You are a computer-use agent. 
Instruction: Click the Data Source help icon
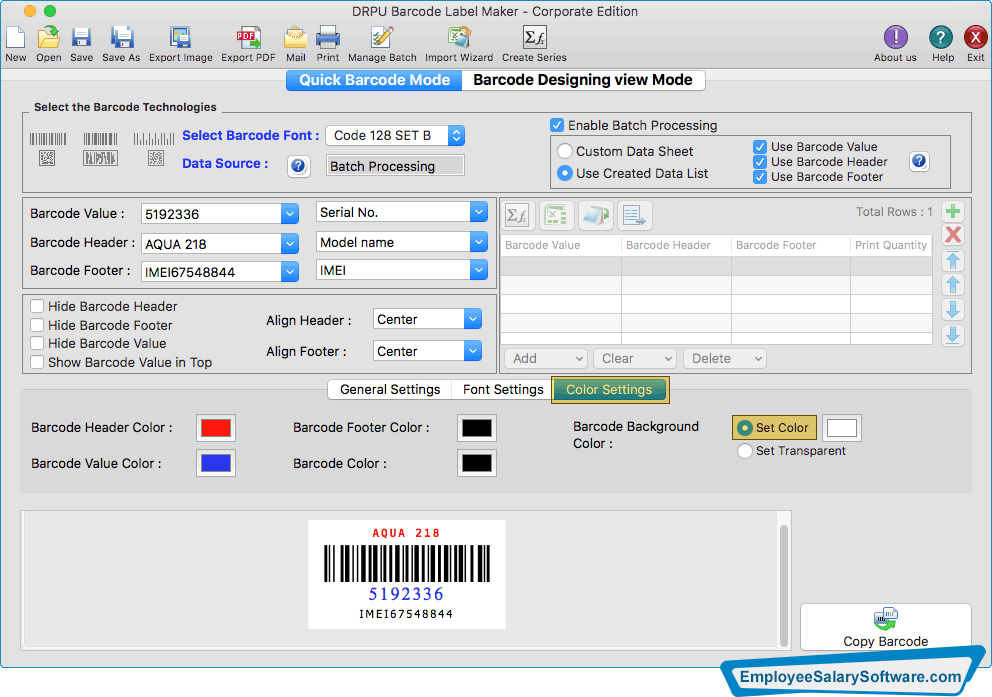[x=298, y=166]
